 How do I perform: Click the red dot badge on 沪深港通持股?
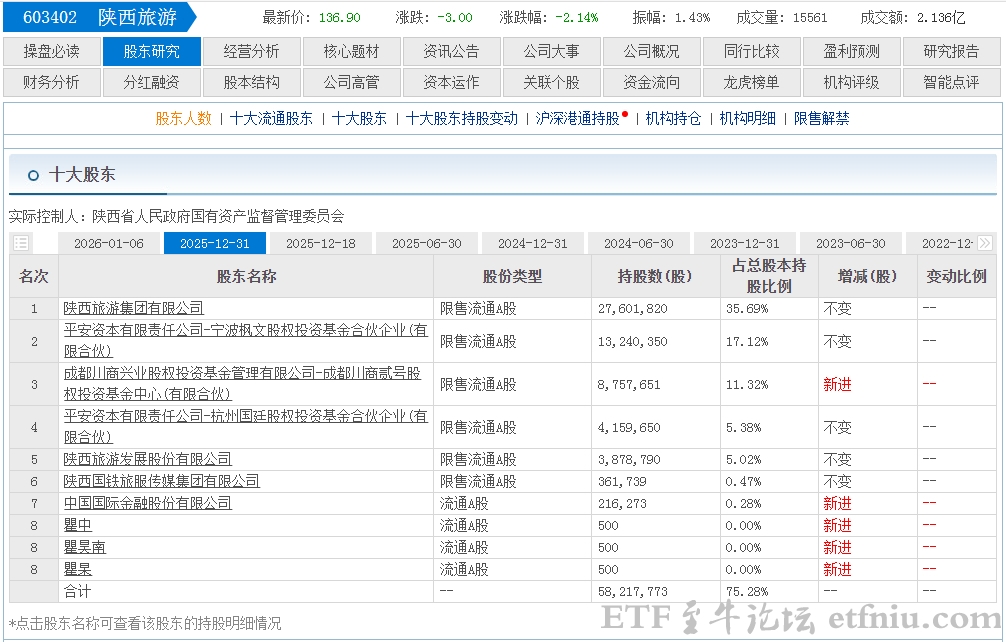pyautogui.click(x=627, y=113)
